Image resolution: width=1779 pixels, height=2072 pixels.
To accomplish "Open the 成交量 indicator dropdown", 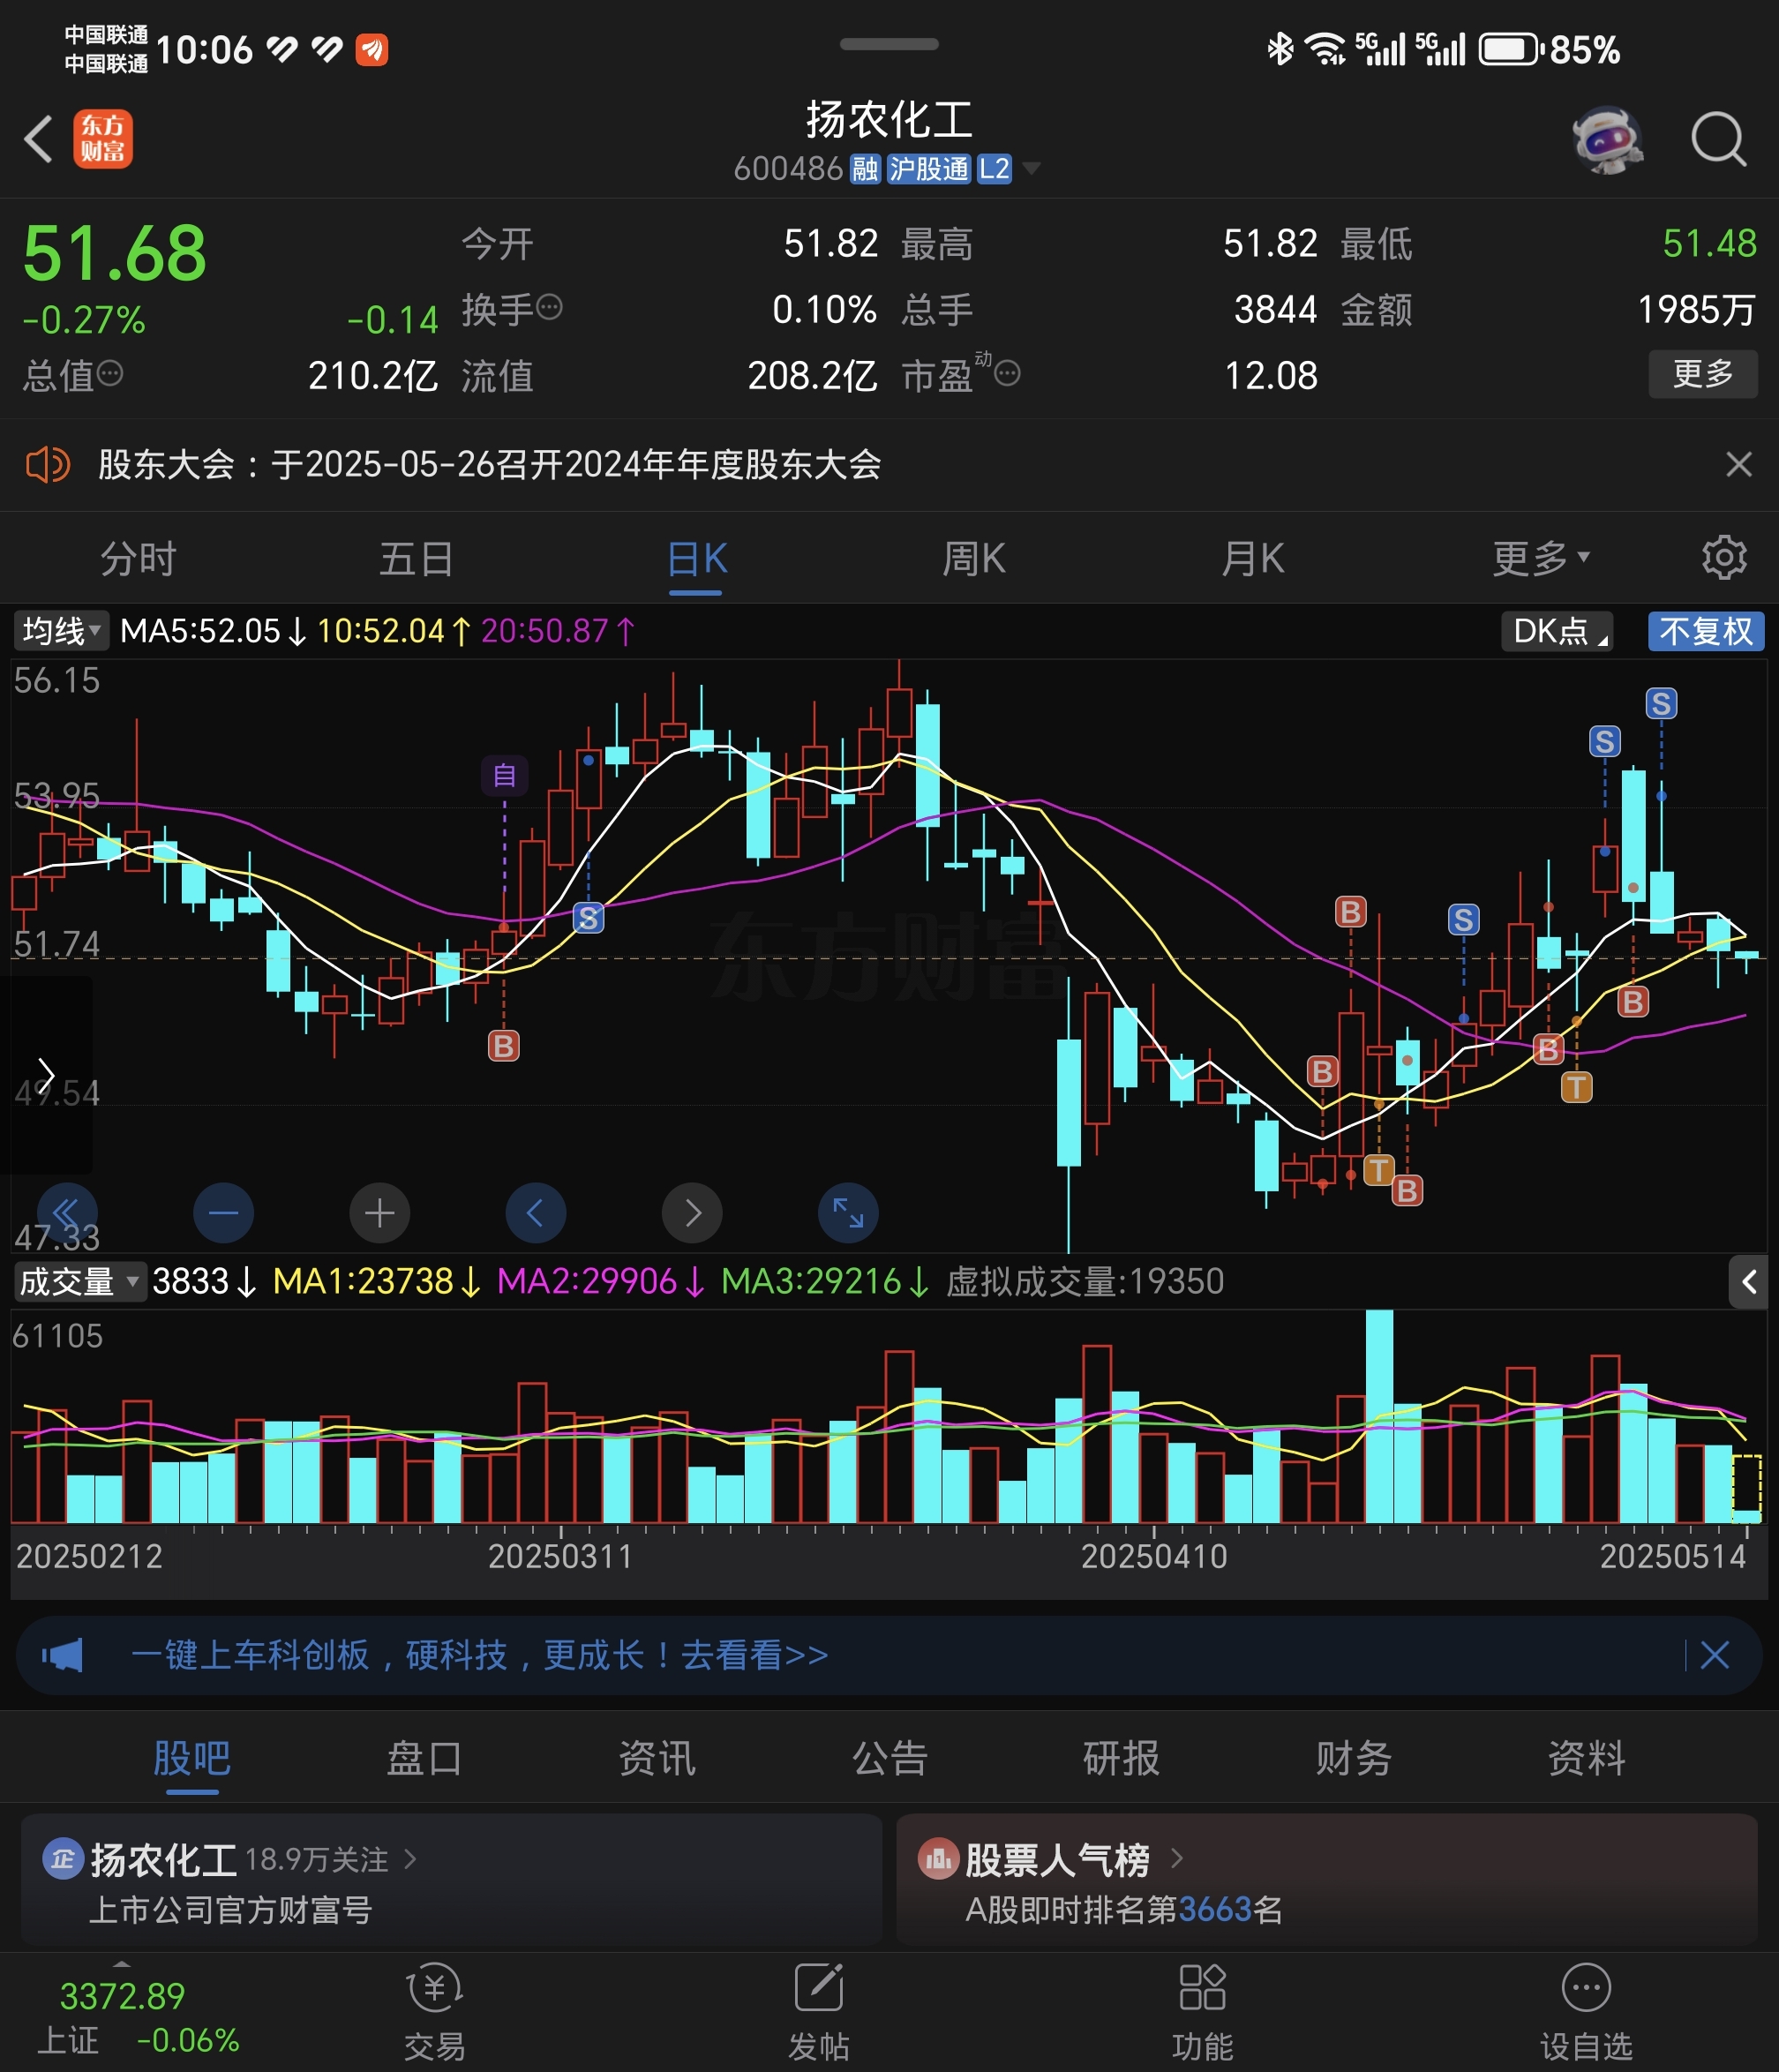I will coord(79,1282).
